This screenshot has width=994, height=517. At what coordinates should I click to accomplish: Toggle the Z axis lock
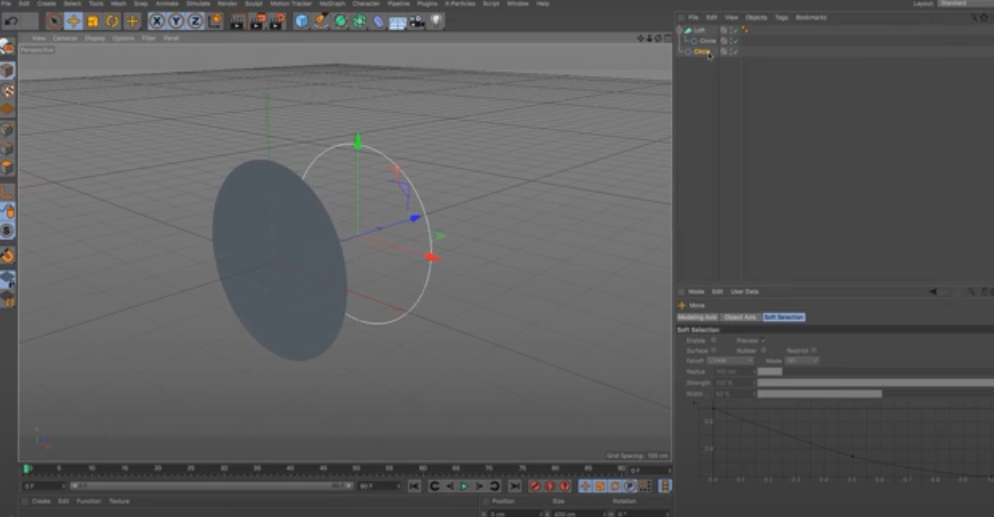pyautogui.click(x=195, y=22)
